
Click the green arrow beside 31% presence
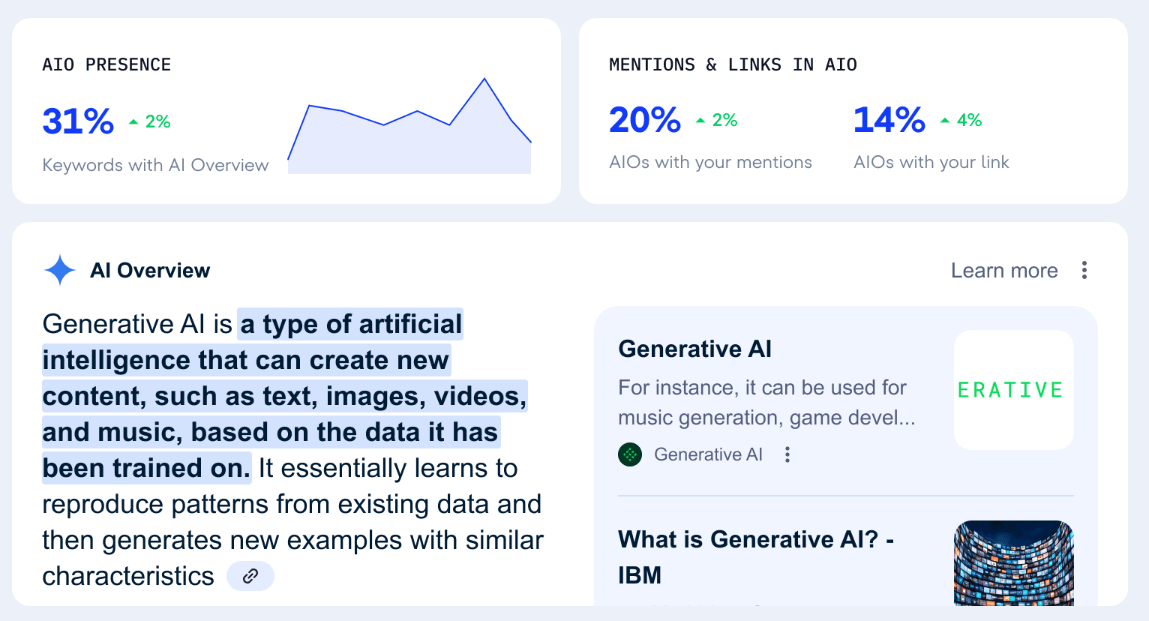pos(133,122)
